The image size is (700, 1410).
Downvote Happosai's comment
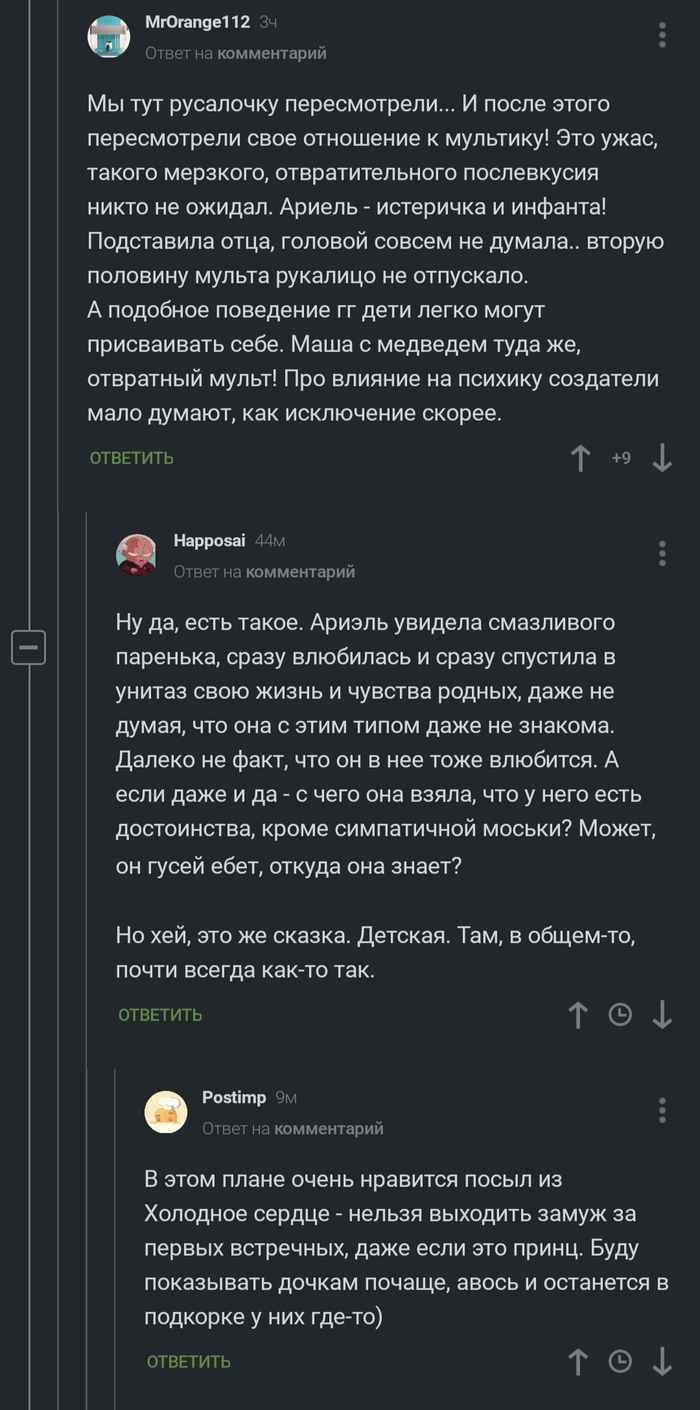[662, 1014]
